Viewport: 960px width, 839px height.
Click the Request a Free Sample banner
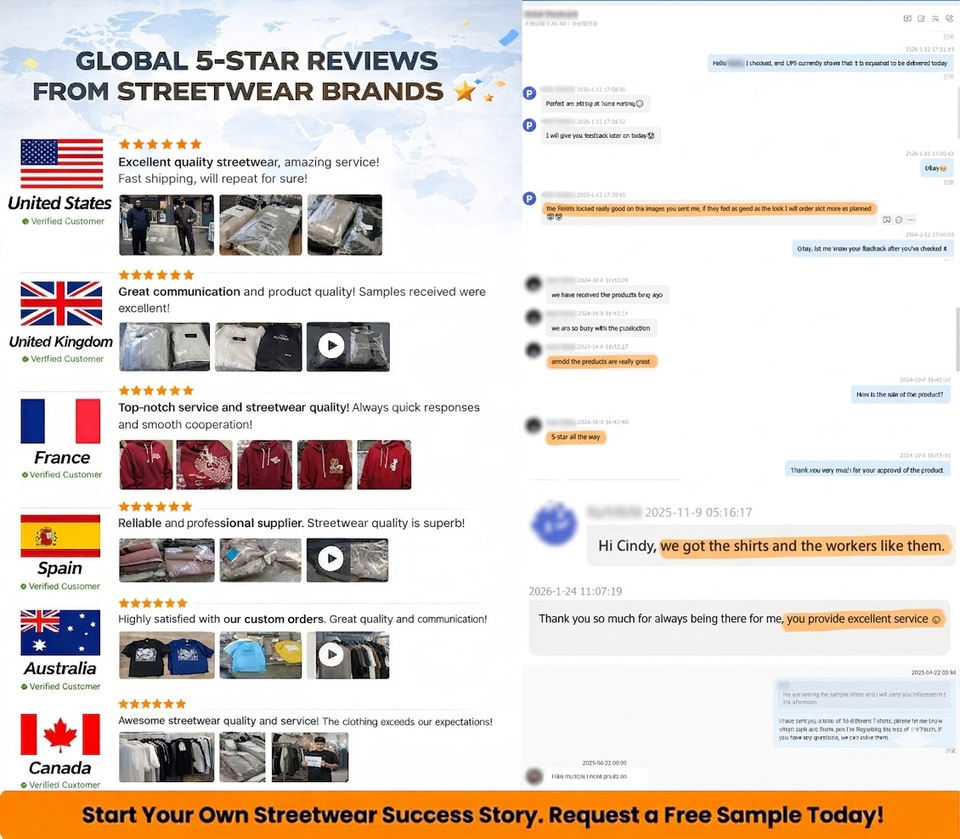click(480, 814)
